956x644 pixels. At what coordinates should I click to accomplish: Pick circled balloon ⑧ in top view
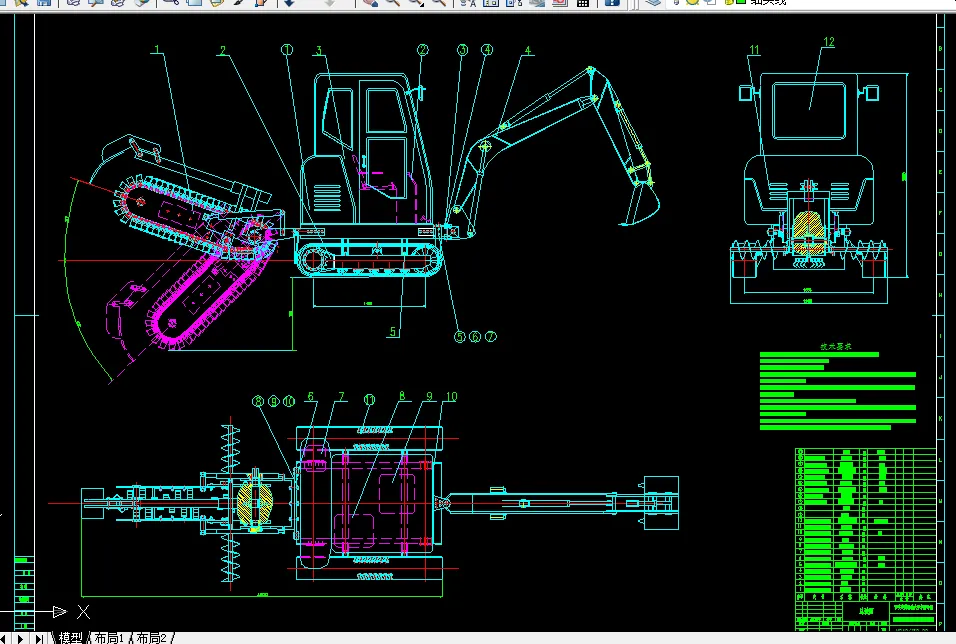[x=259, y=401]
